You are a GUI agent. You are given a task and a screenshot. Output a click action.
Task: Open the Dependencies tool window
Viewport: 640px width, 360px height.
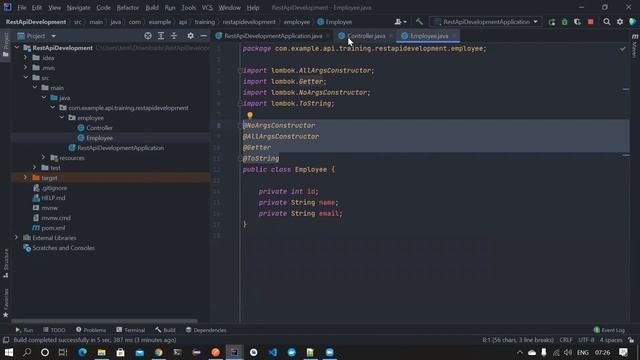[206, 330]
